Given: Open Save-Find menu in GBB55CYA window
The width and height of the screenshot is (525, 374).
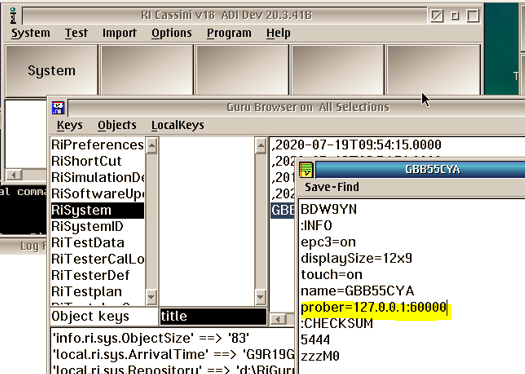Looking at the screenshot, I should [331, 187].
